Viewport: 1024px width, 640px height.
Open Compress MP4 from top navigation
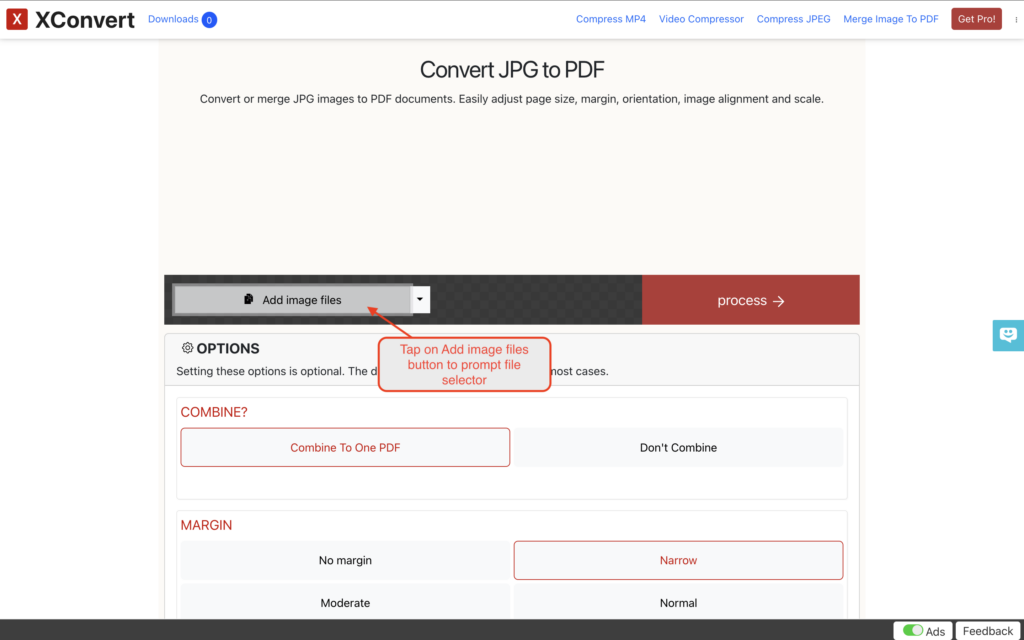point(610,19)
